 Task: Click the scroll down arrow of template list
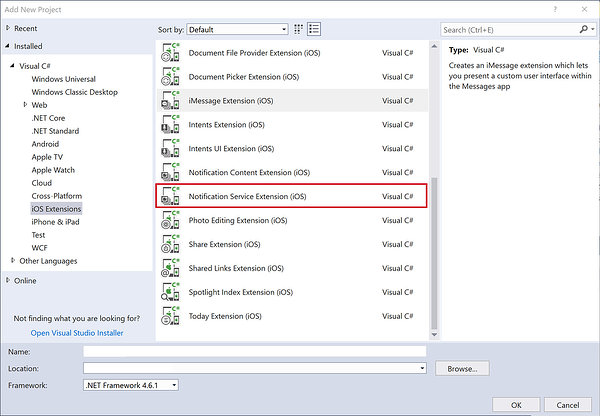(x=434, y=334)
